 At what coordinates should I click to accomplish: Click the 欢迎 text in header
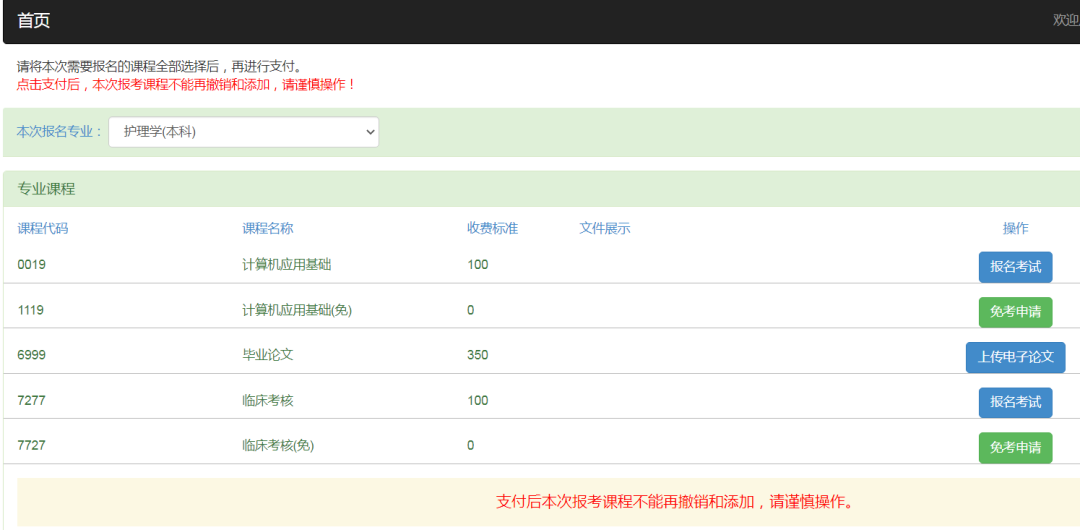(1065, 20)
